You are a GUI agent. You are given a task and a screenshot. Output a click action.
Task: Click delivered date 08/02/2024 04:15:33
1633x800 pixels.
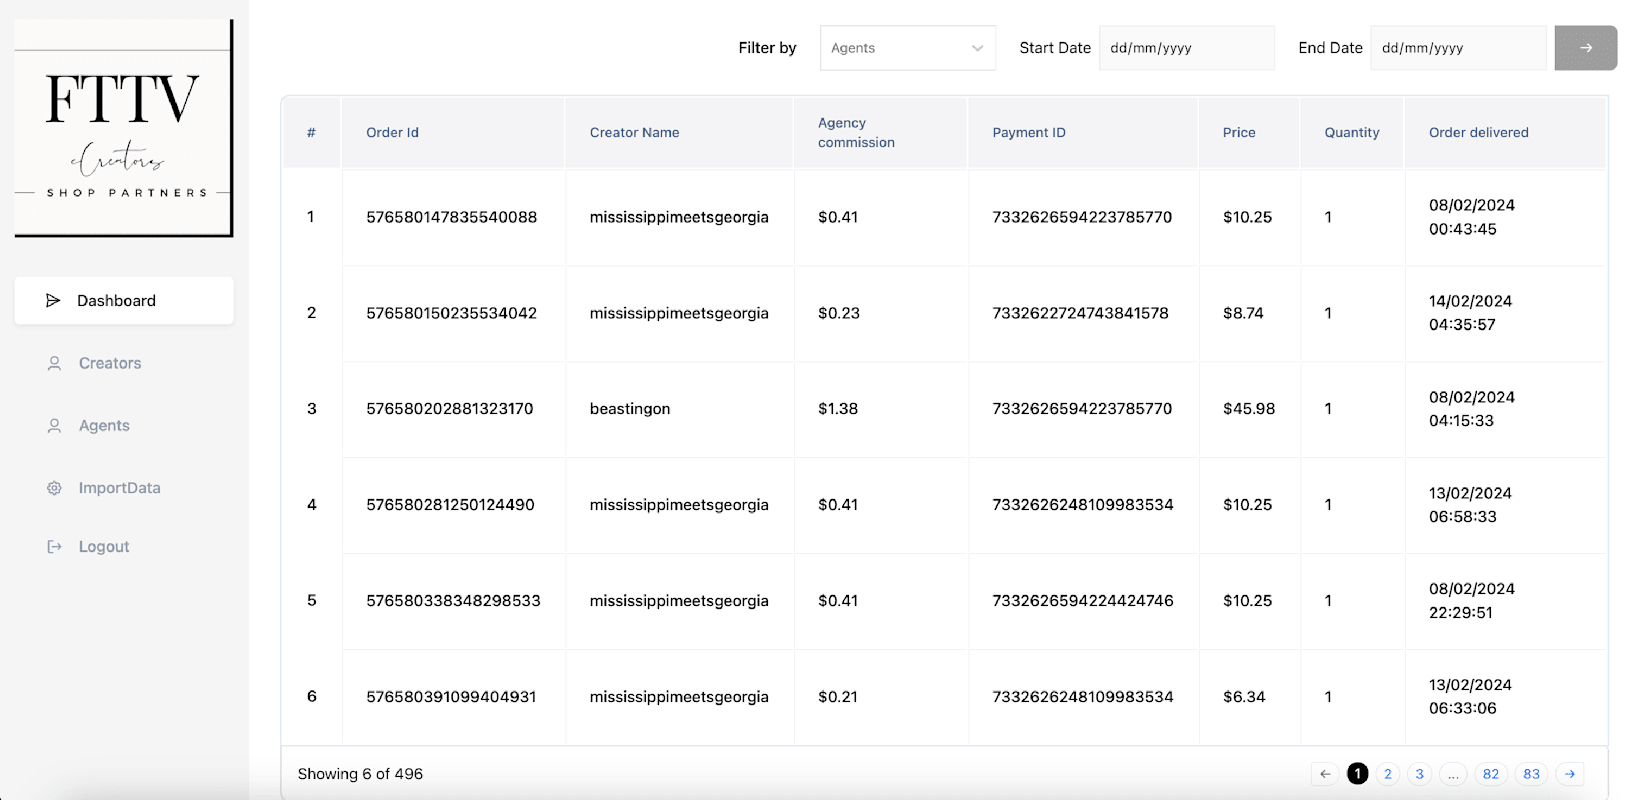[1472, 409]
